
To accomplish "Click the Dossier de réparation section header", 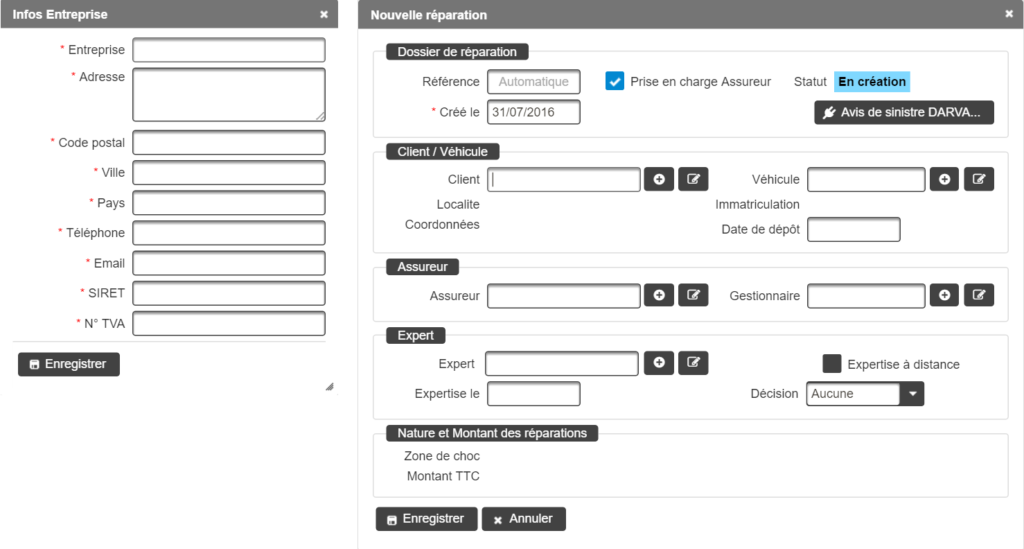I will [457, 52].
